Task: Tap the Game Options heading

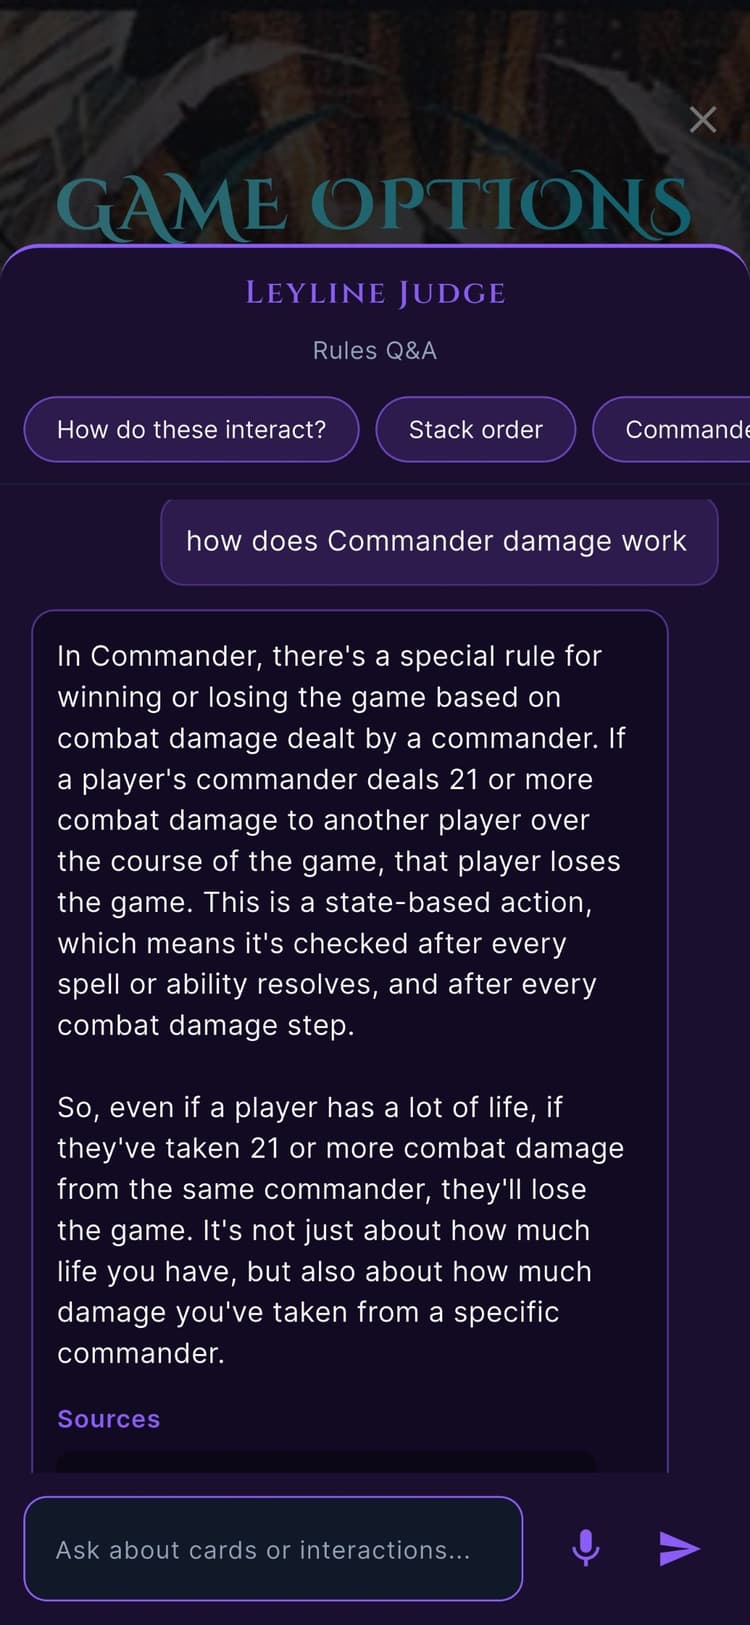Action: pyautogui.click(x=374, y=206)
